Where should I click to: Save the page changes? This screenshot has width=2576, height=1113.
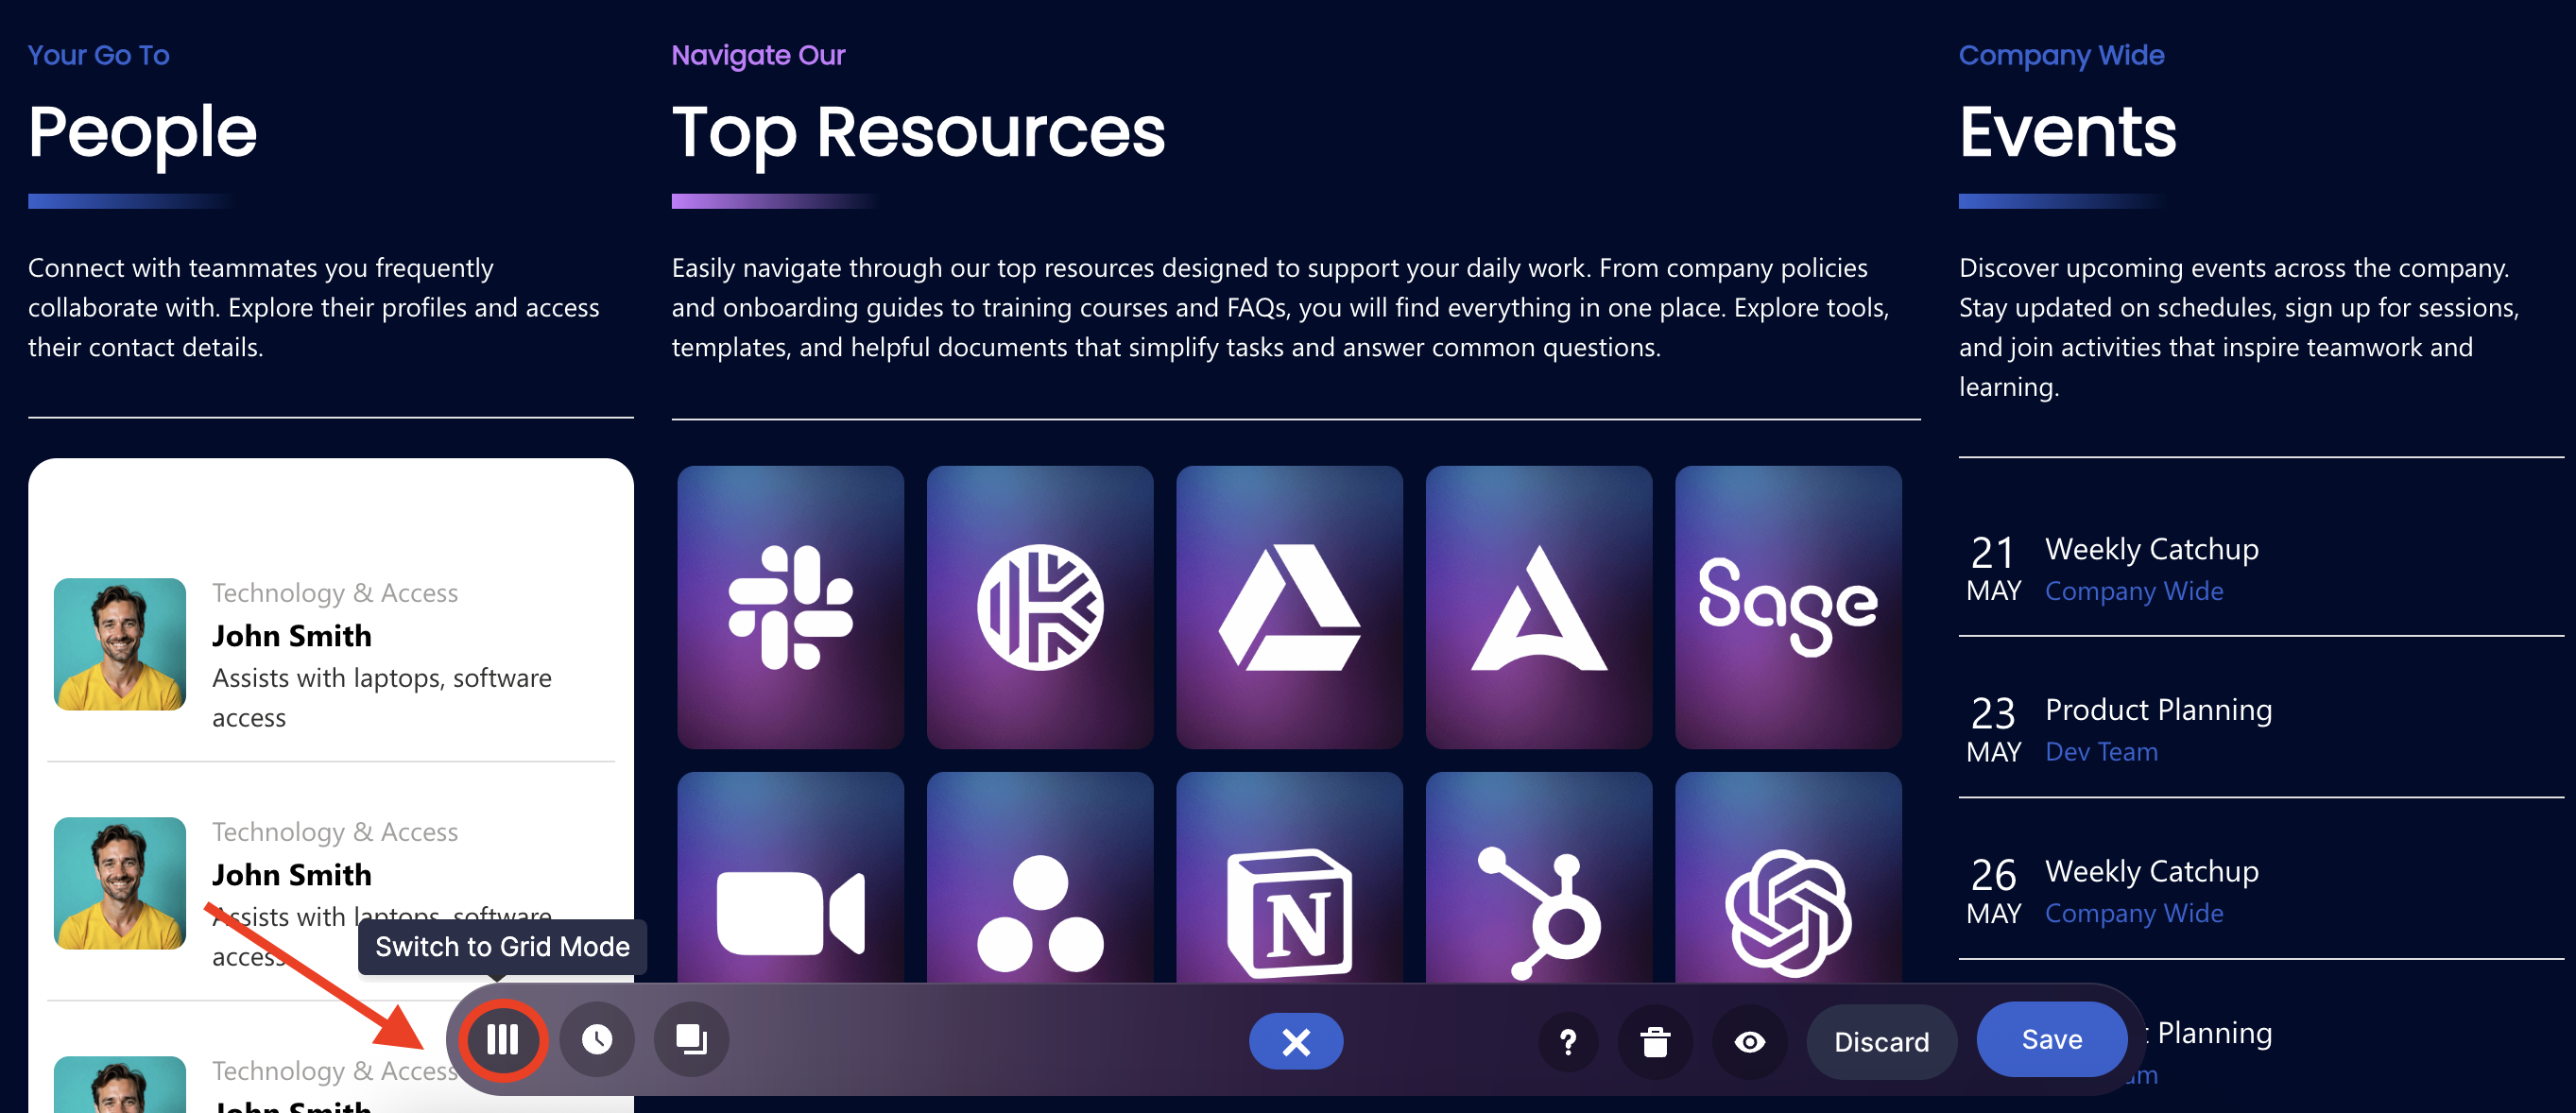point(2051,1040)
